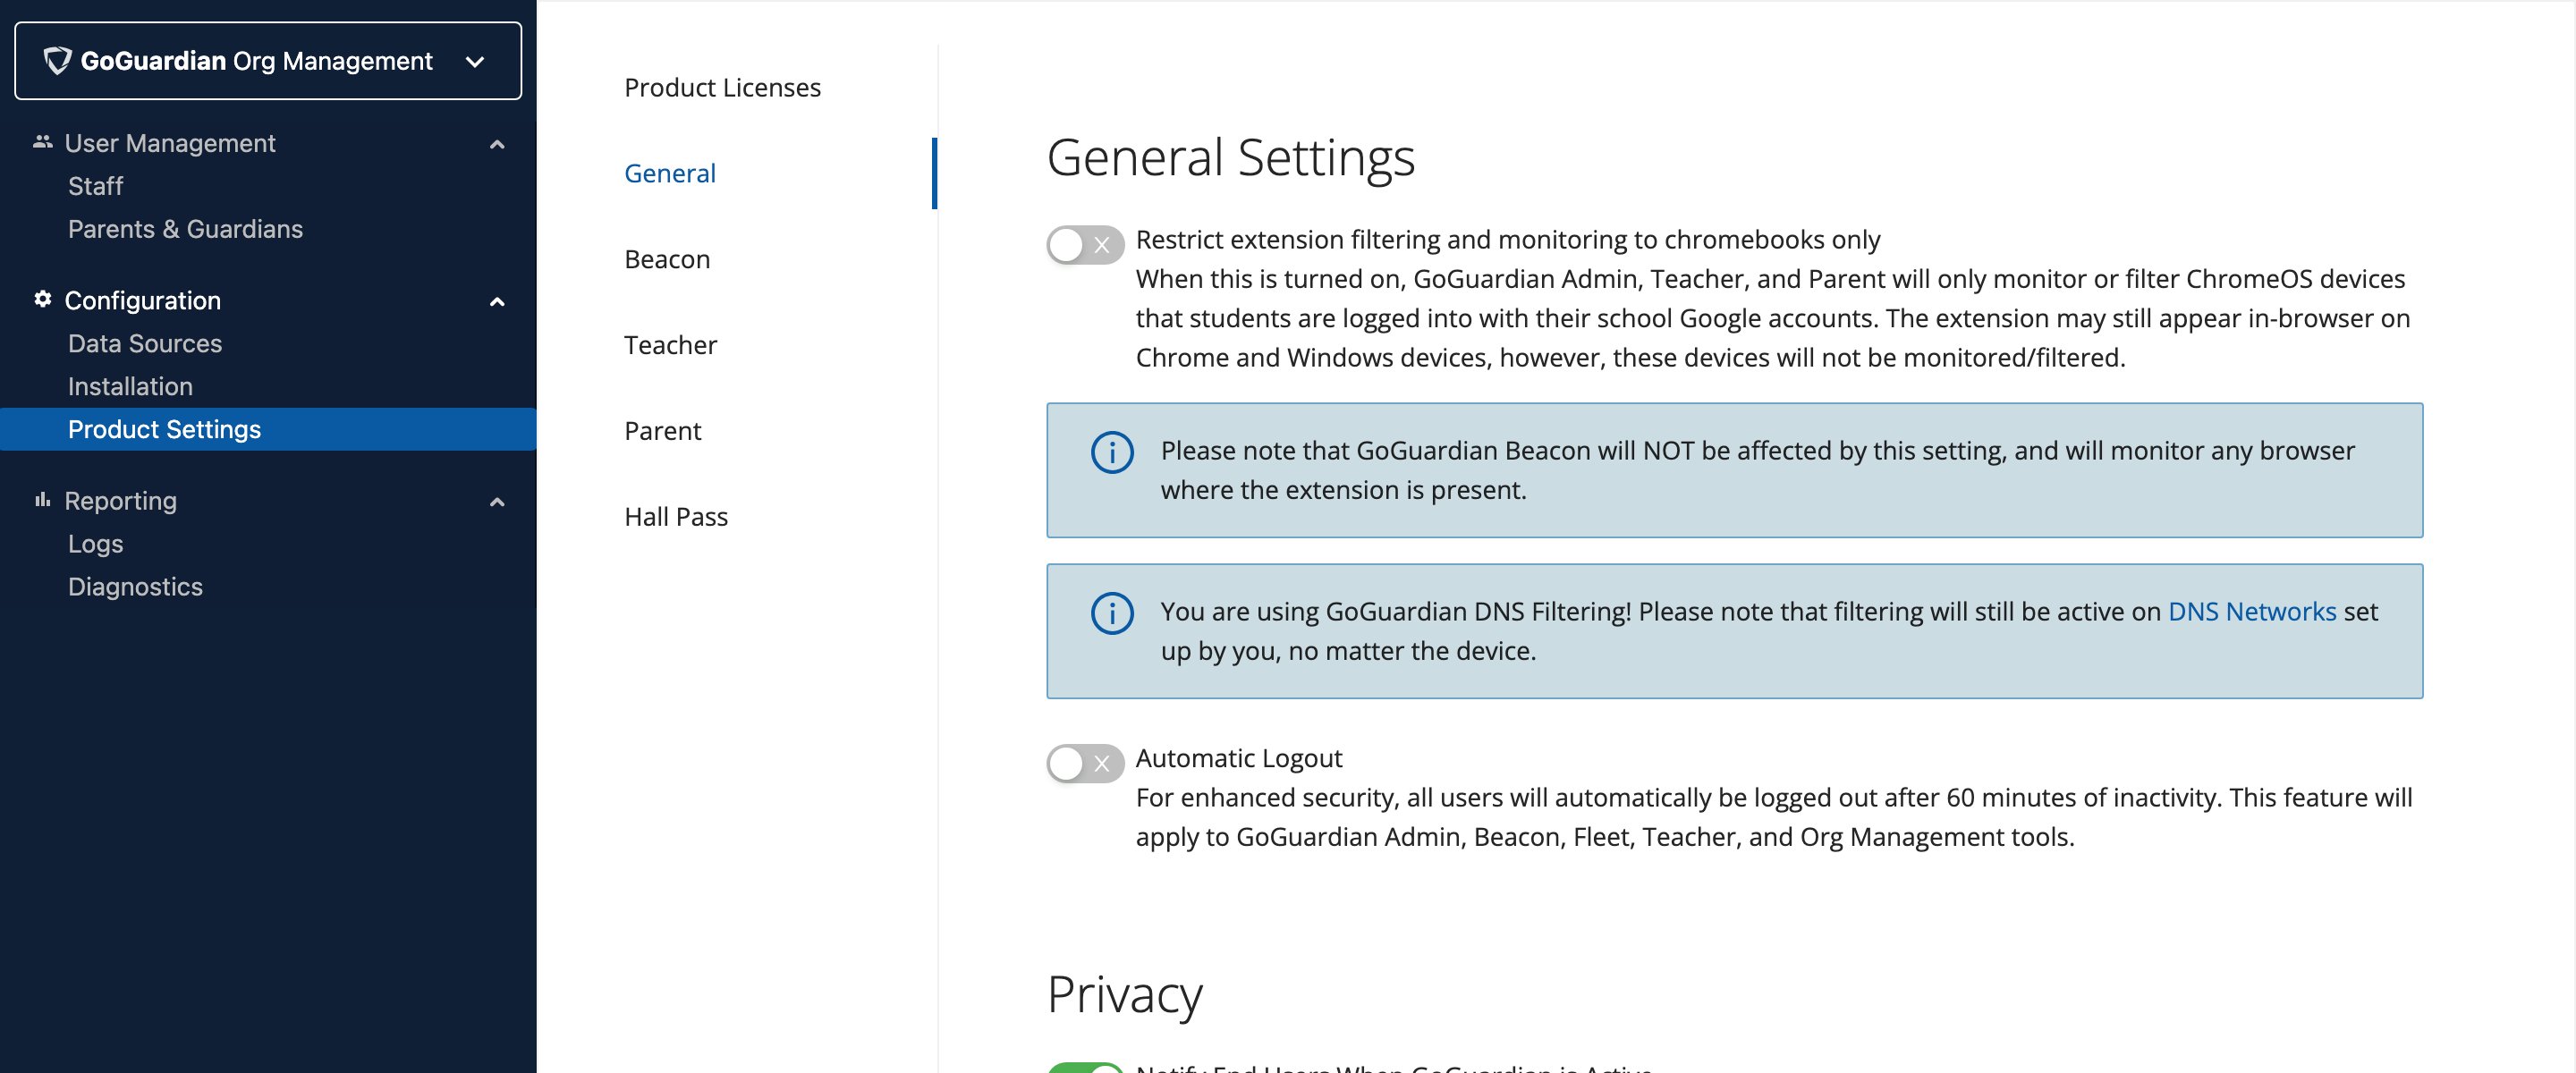Image resolution: width=2576 pixels, height=1073 pixels.
Task: Select the General settings tab
Action: click(669, 173)
